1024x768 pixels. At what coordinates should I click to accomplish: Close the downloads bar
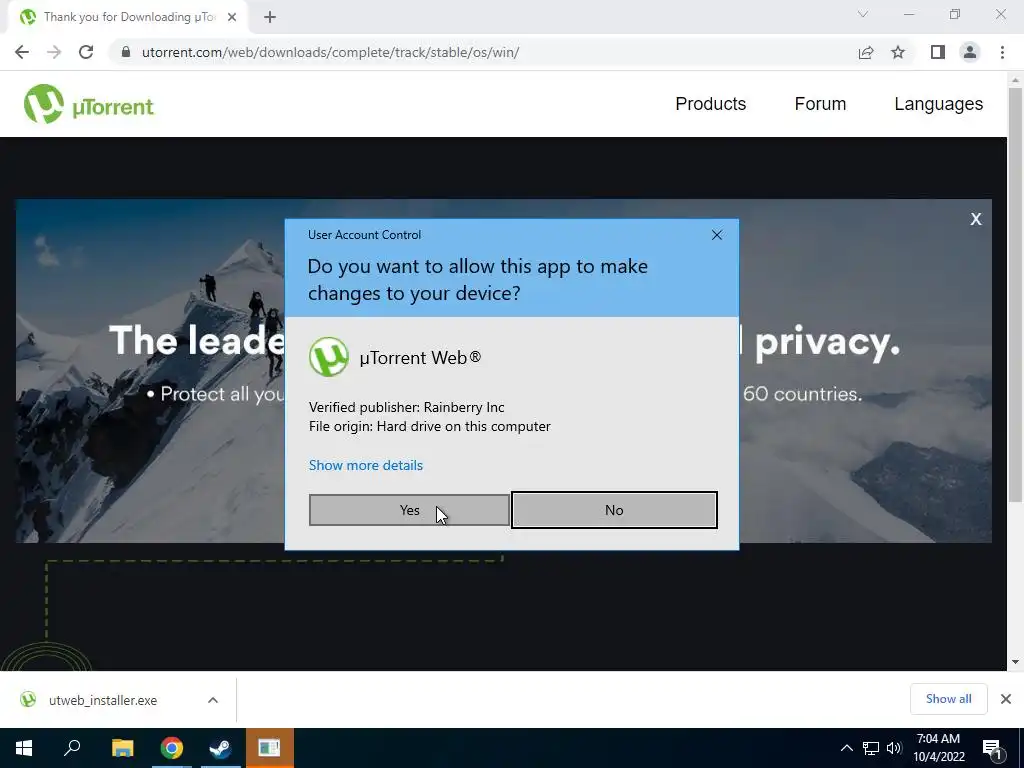pos(1006,699)
